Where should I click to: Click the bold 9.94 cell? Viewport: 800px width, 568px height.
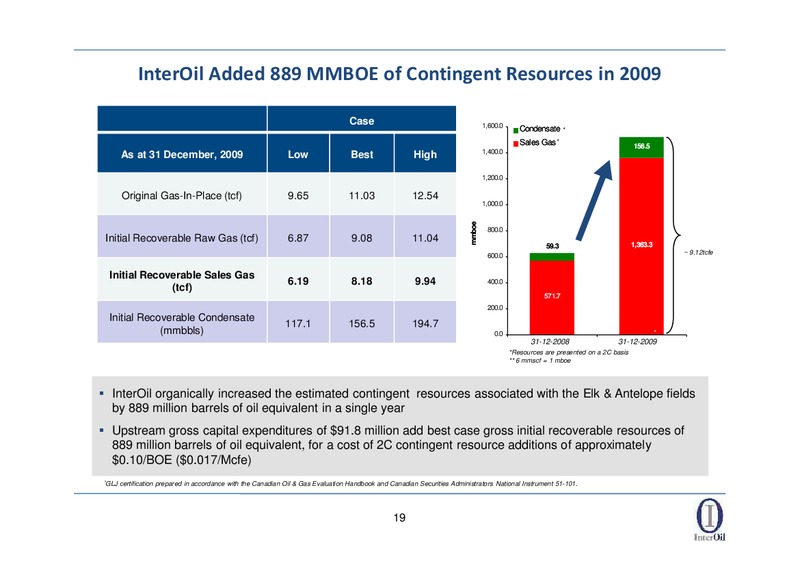click(x=425, y=281)
